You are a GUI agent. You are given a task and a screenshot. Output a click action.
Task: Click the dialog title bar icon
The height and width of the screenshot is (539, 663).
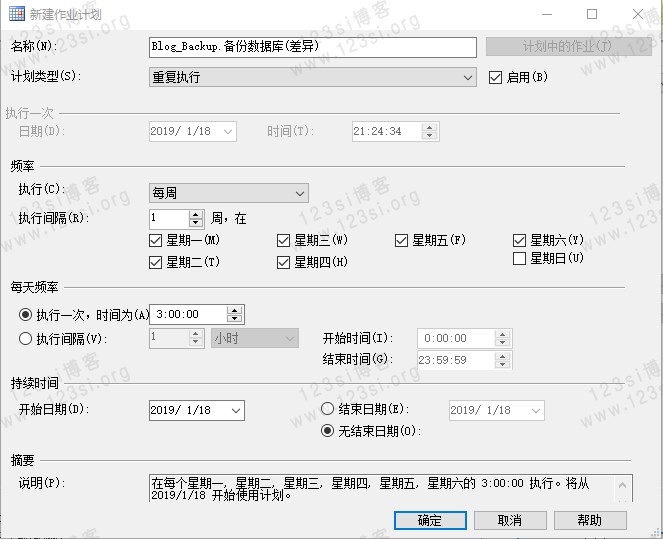[x=14, y=14]
